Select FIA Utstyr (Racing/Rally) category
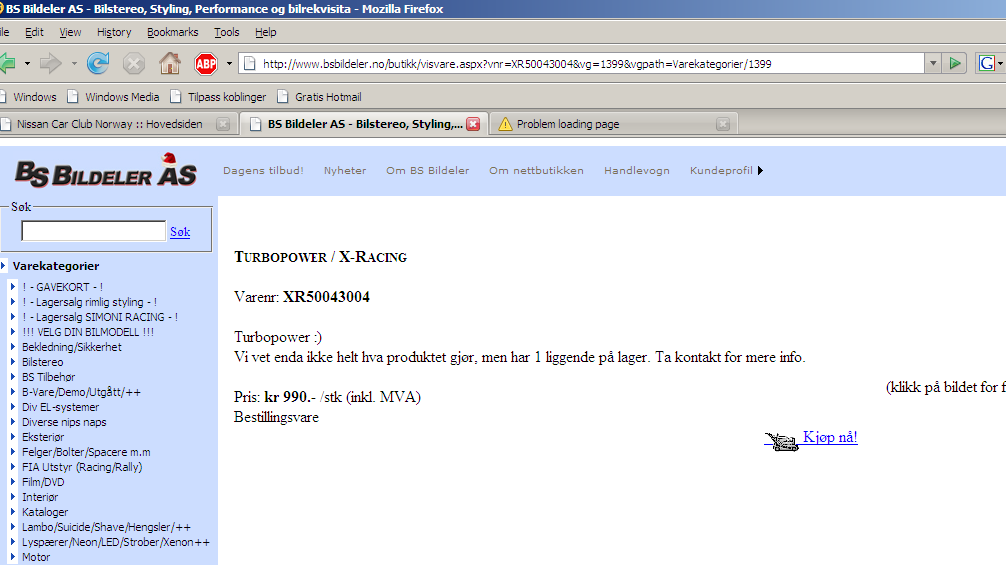This screenshot has height=565, width=1006. point(82,467)
